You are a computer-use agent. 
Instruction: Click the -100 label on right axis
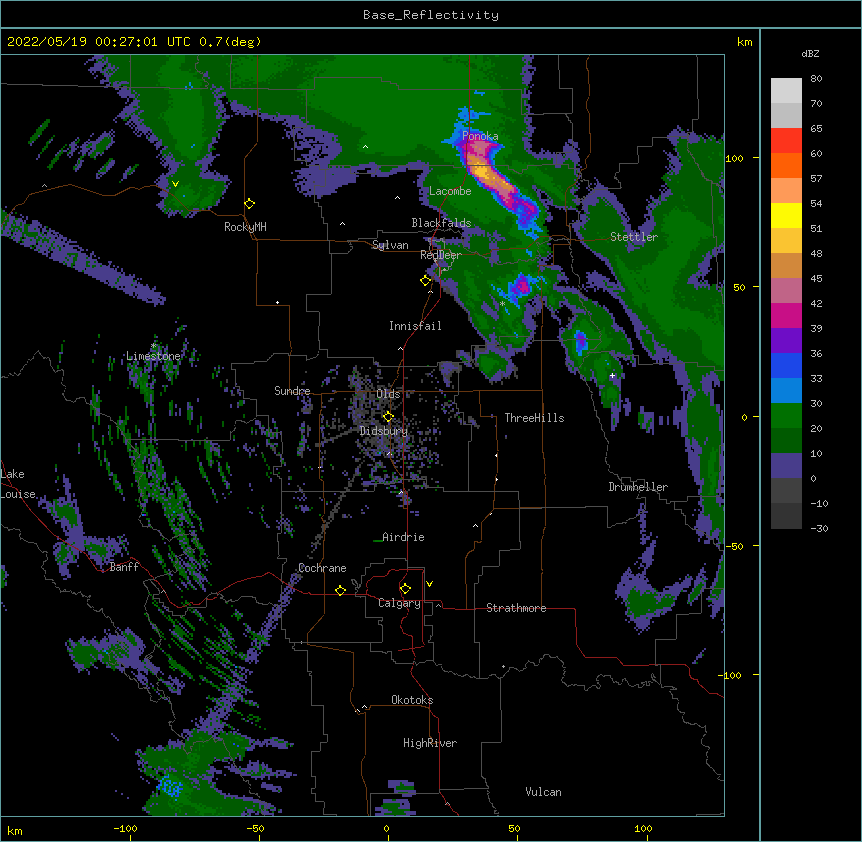pyautogui.click(x=731, y=675)
